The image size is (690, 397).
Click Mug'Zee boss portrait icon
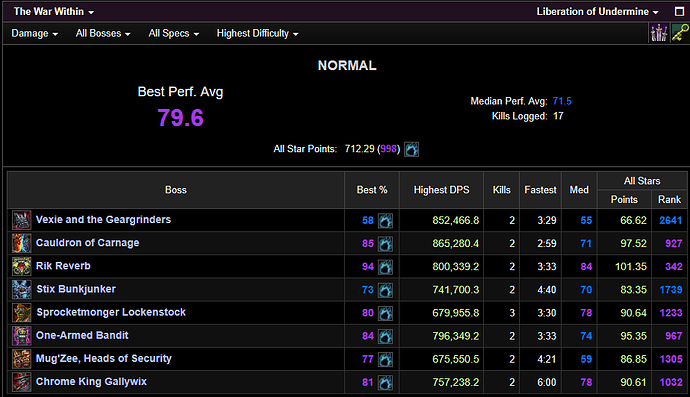pyautogui.click(x=22, y=359)
